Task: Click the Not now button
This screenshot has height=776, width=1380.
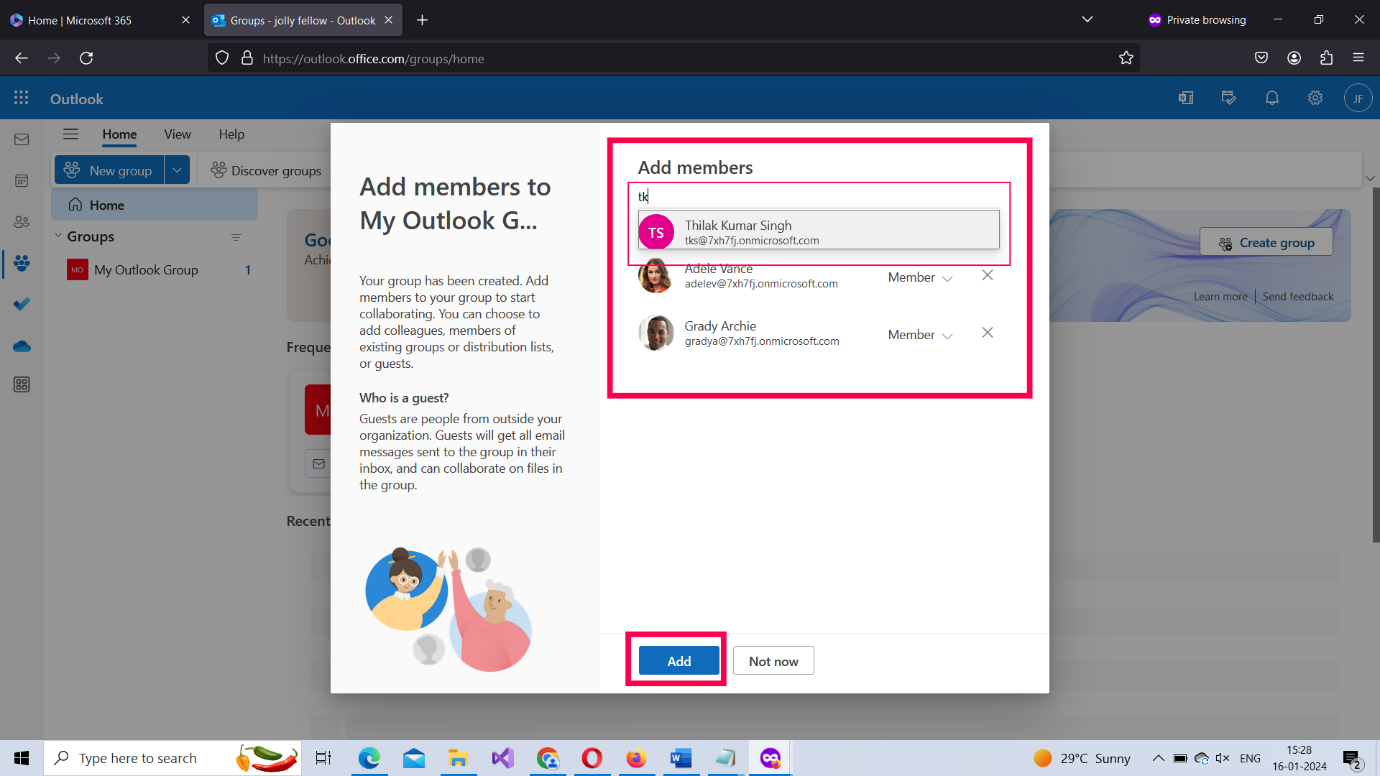Action: click(x=773, y=661)
